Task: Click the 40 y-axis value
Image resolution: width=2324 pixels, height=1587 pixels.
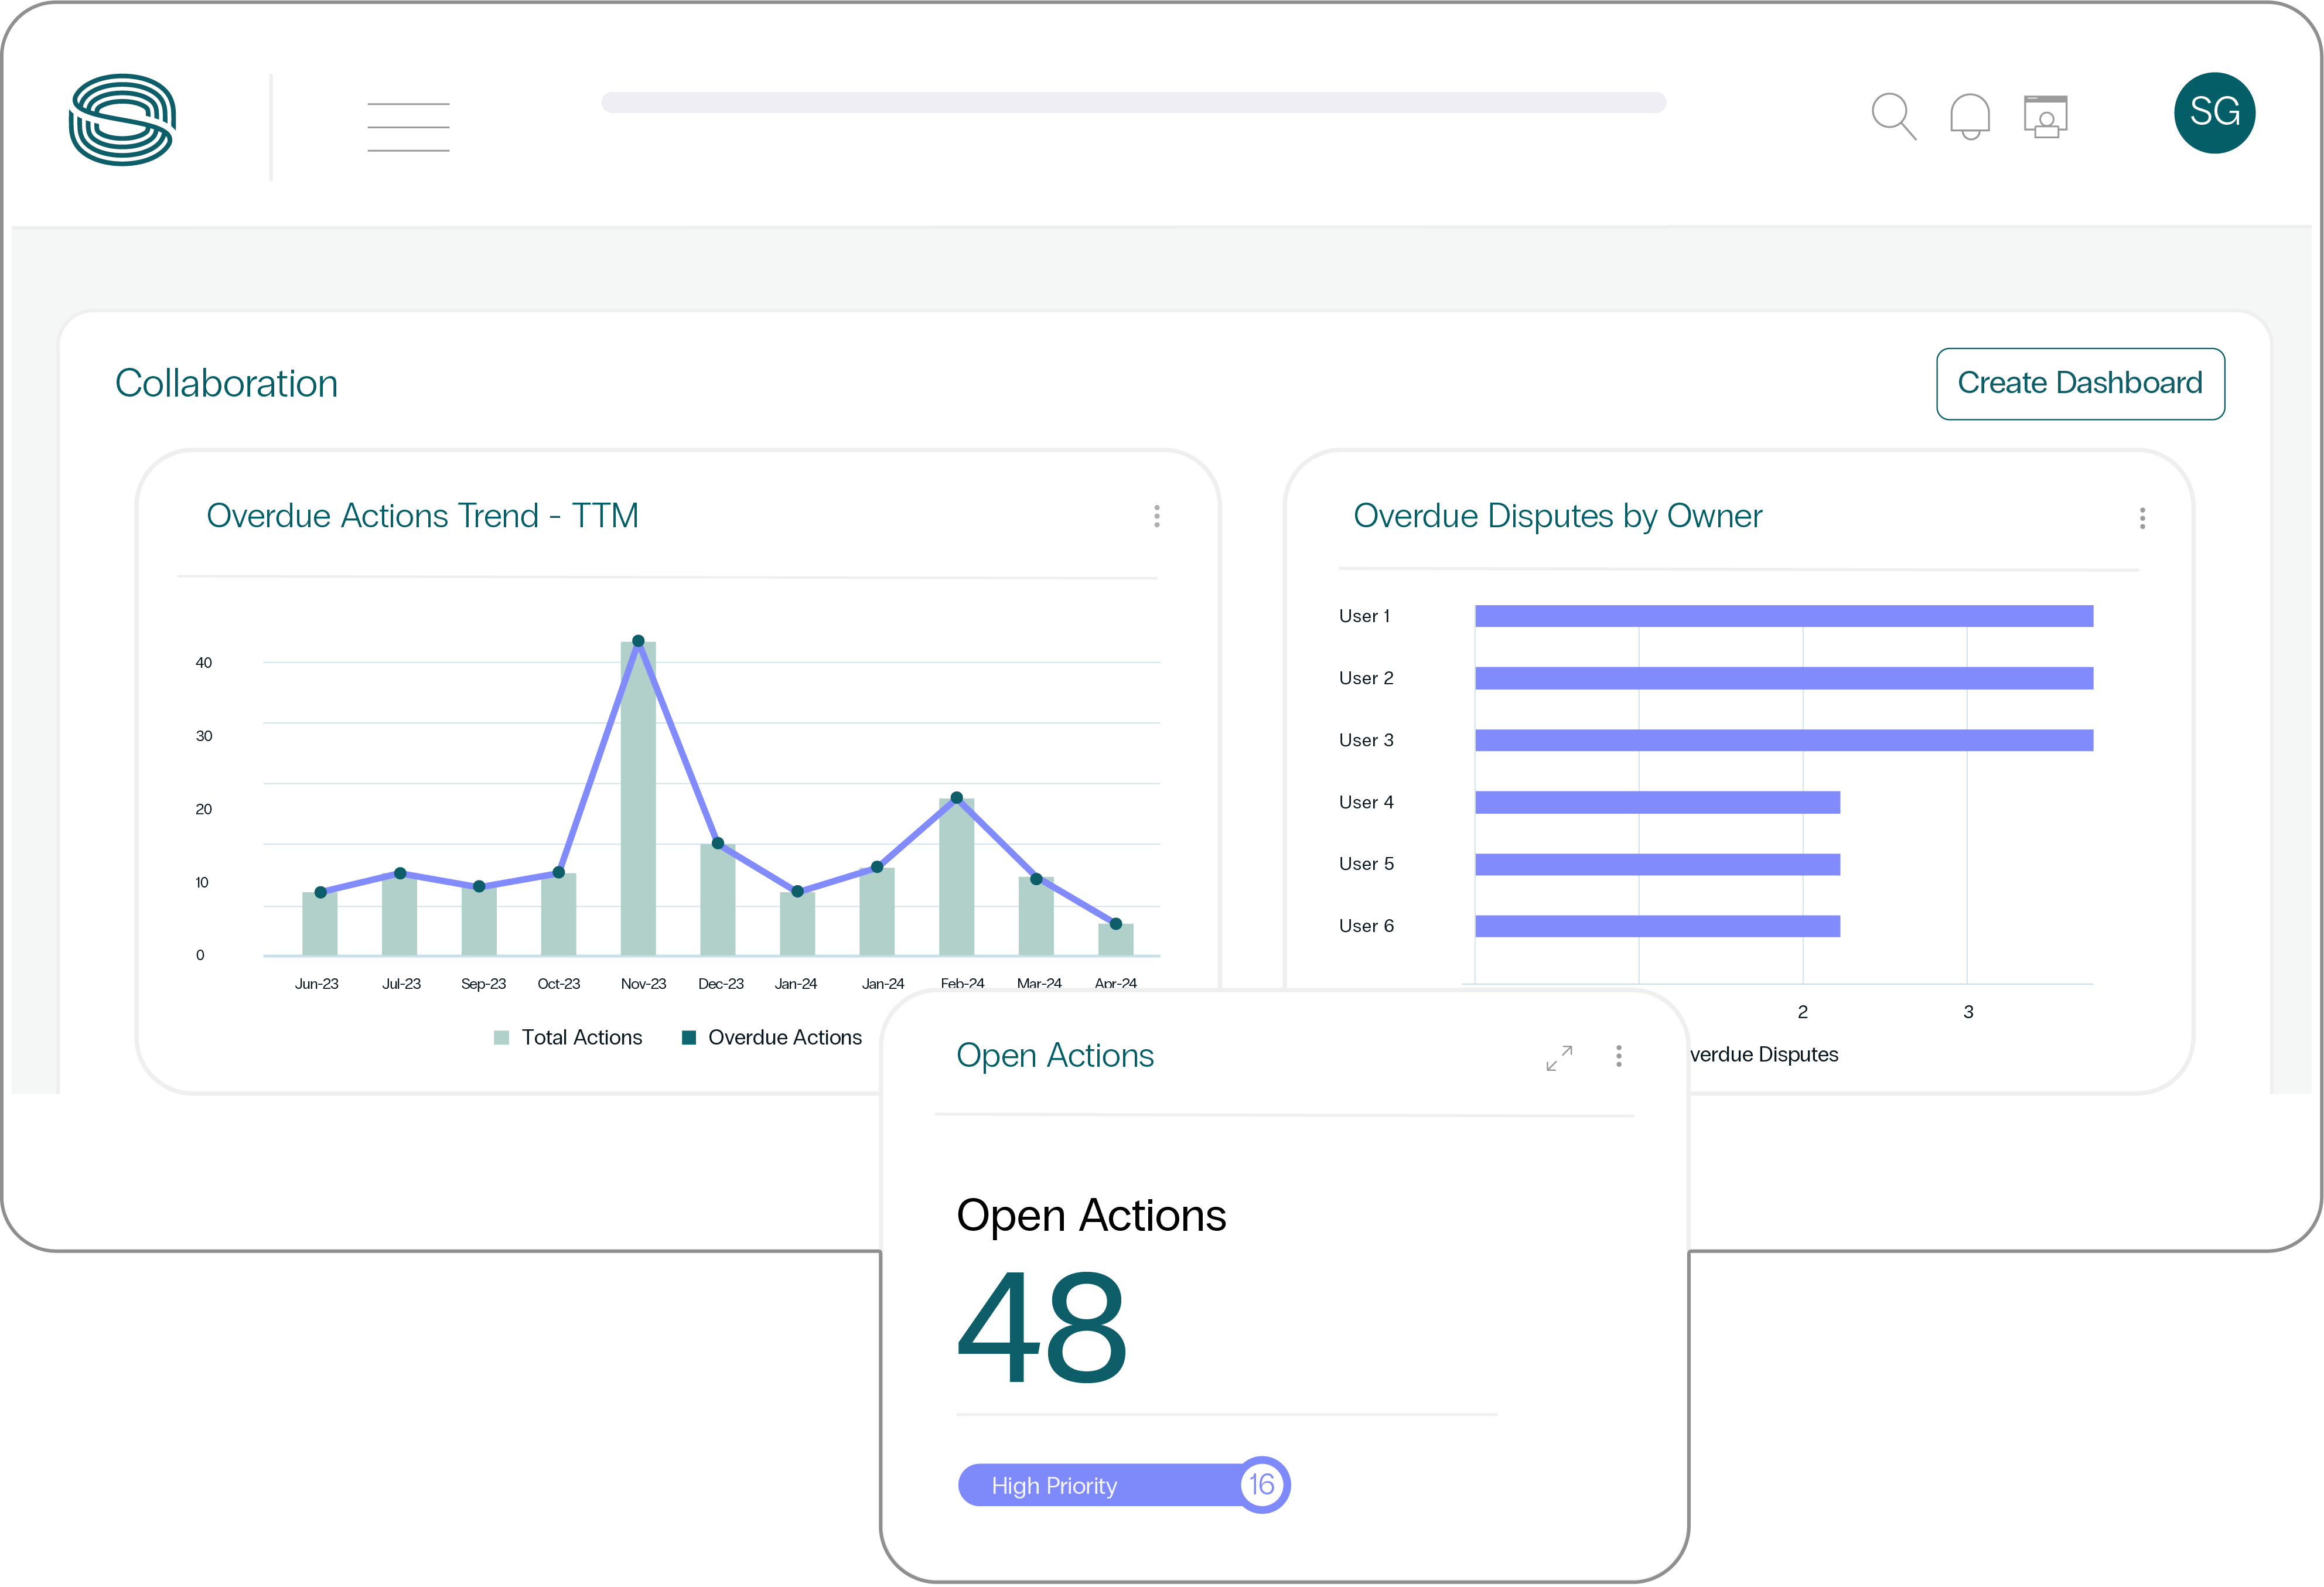Action: click(204, 663)
